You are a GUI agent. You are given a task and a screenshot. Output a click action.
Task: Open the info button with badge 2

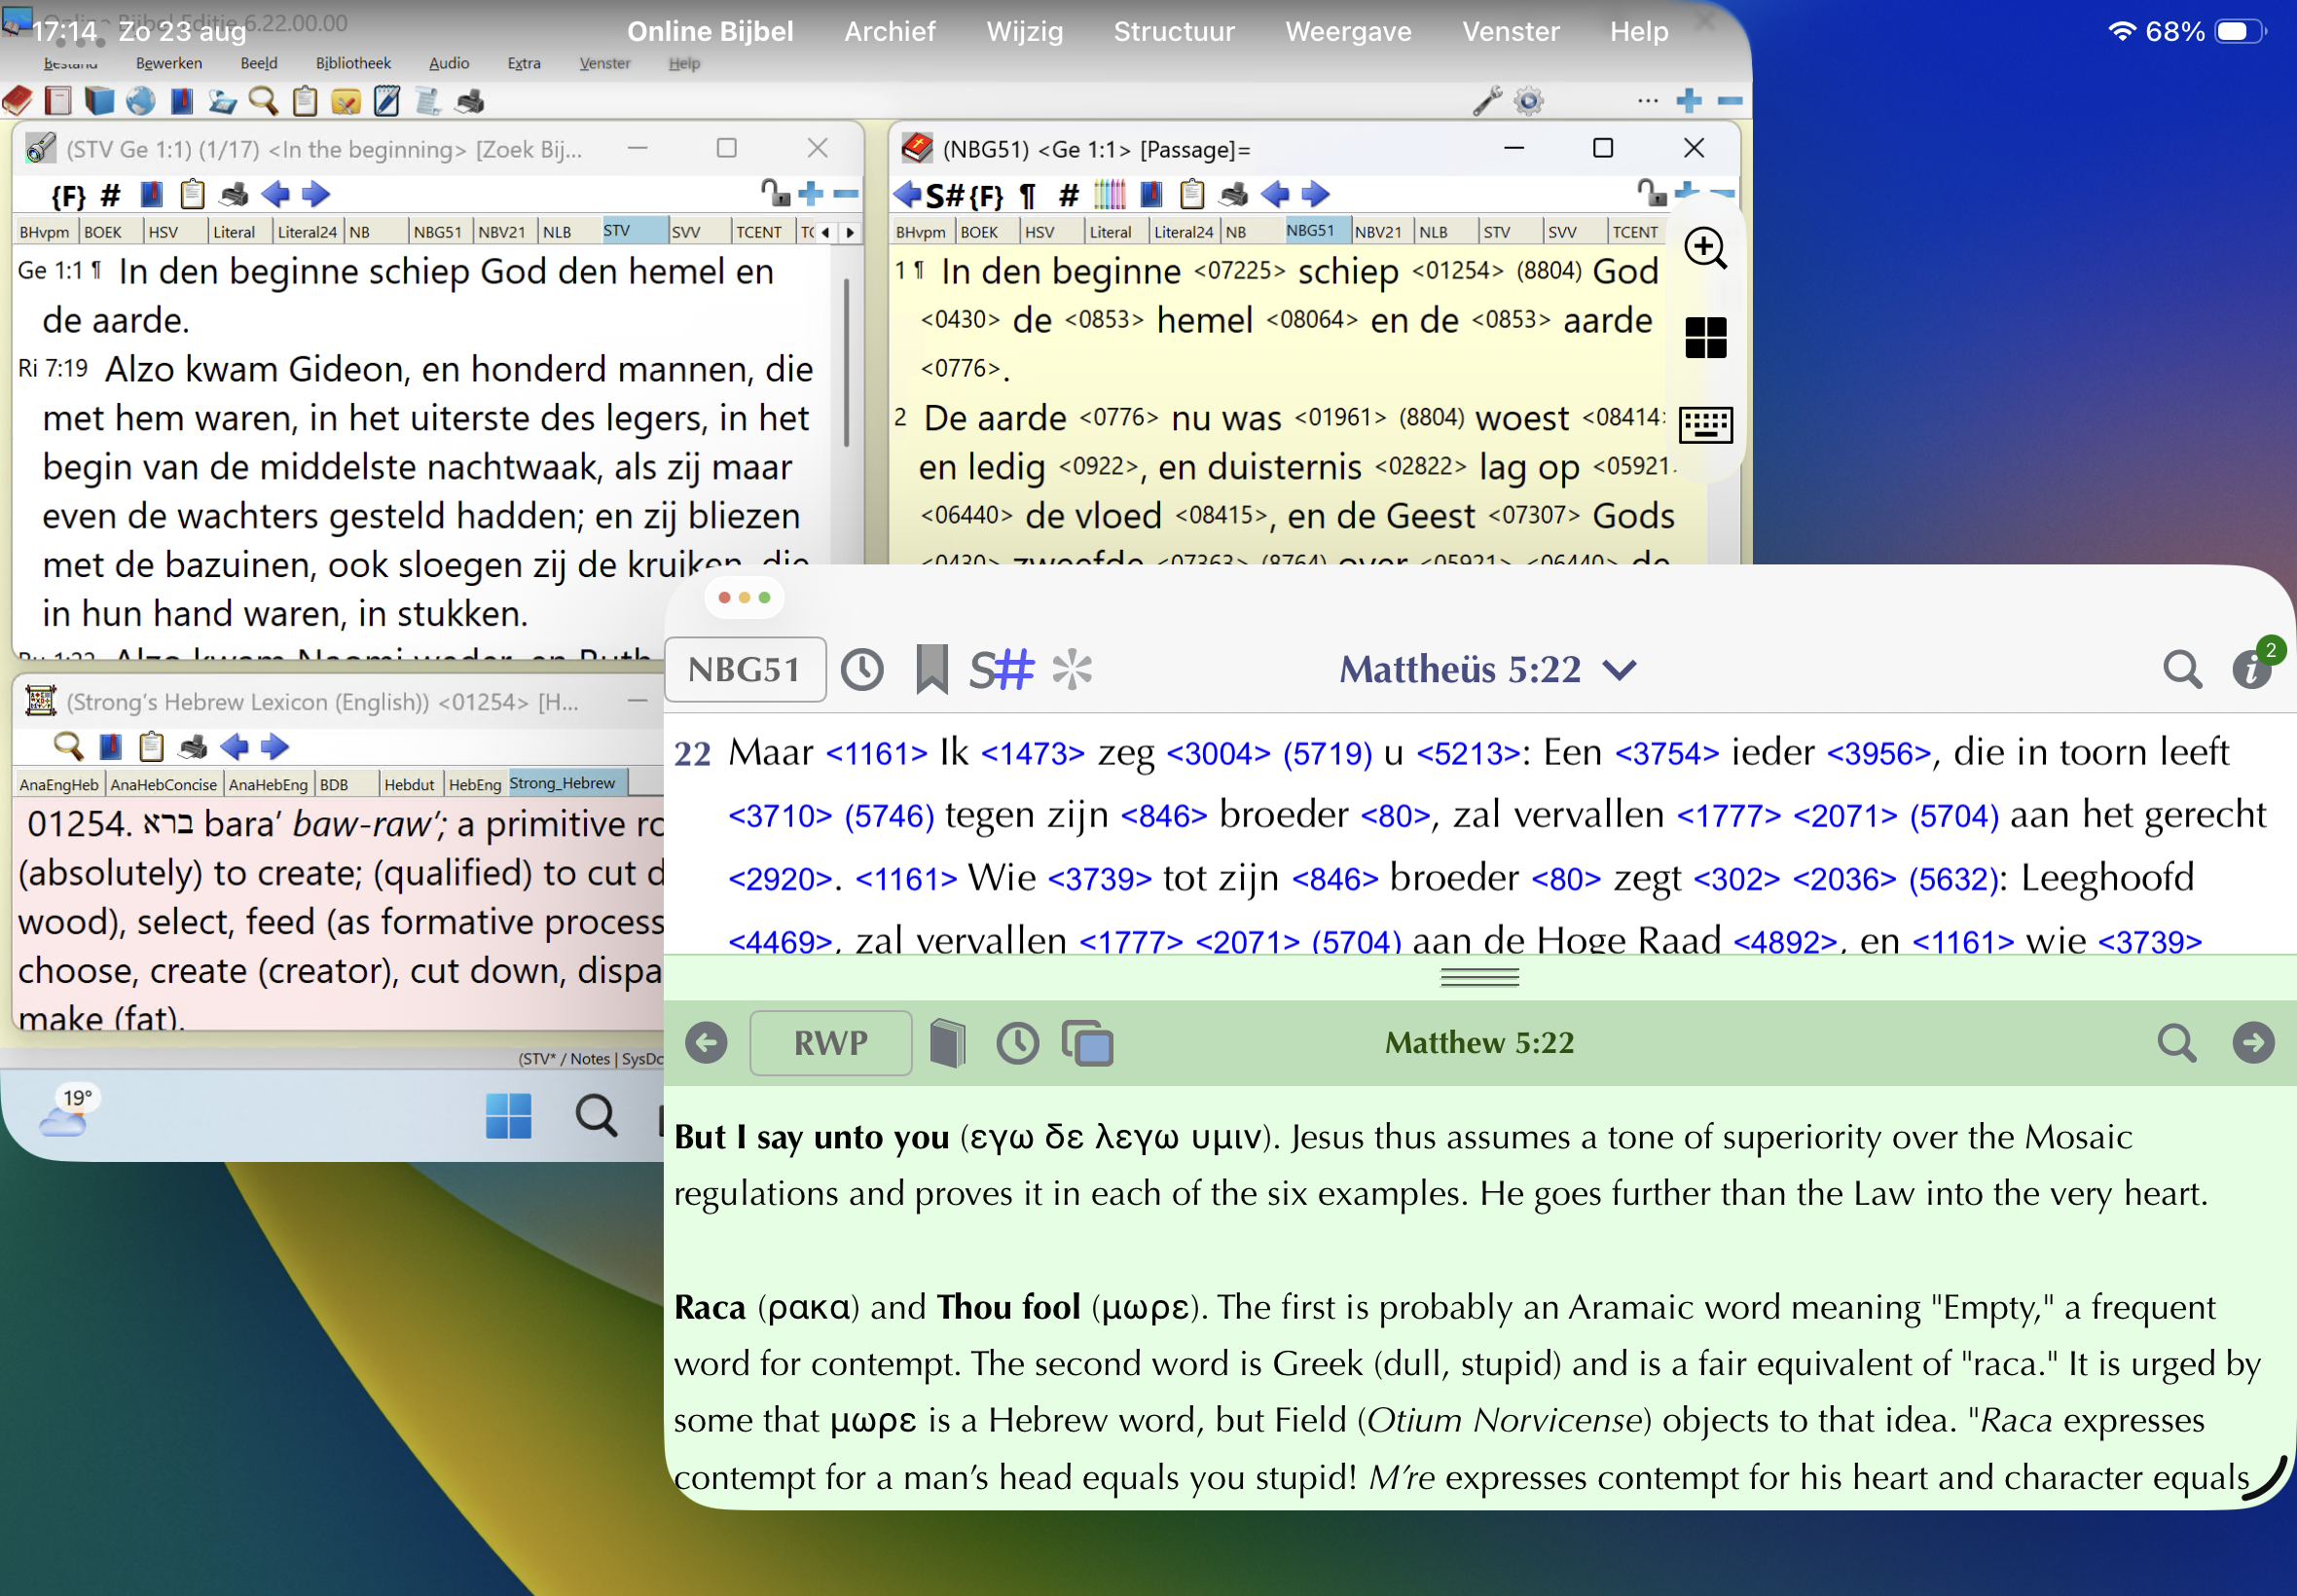point(2252,668)
